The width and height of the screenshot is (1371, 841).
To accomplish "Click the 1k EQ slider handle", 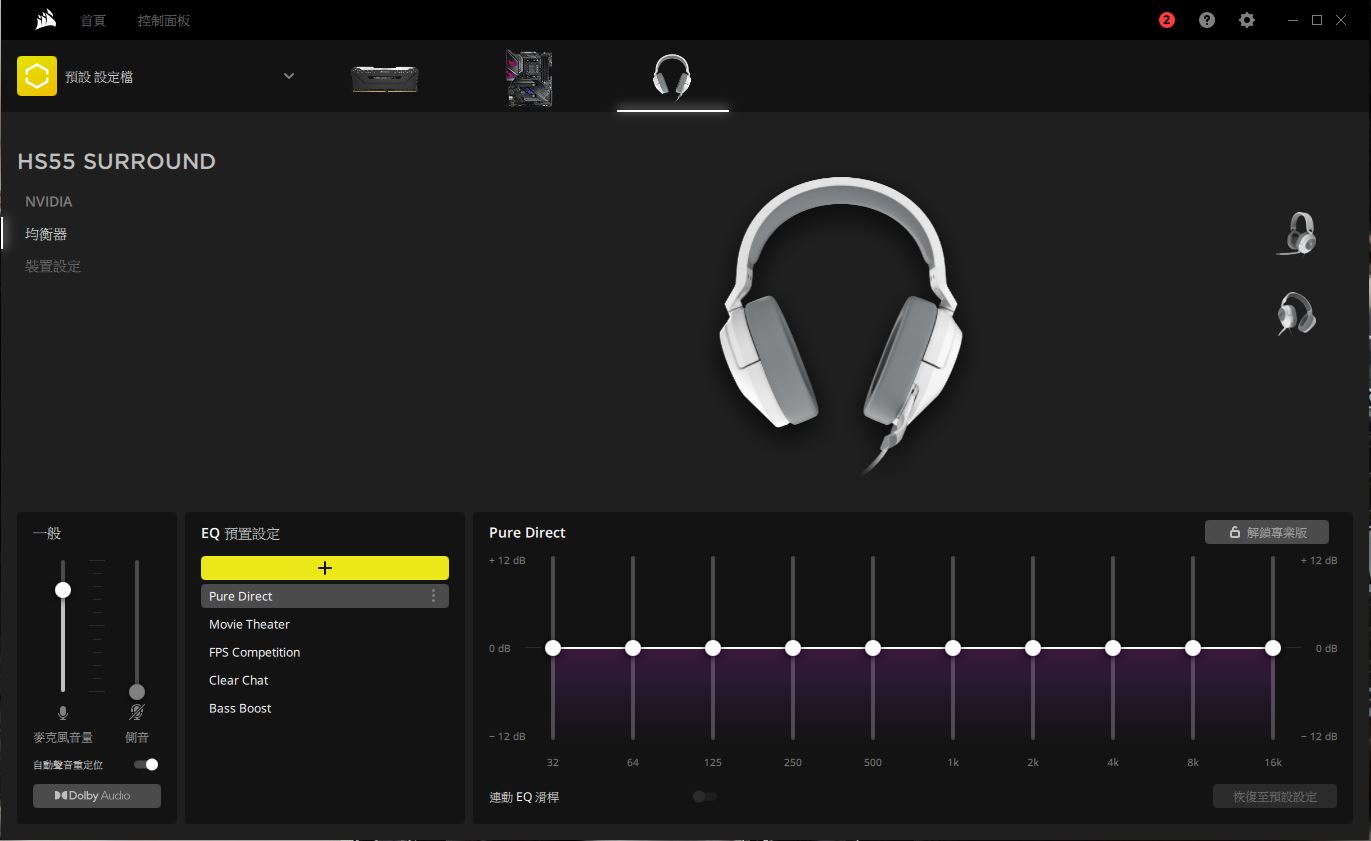I will tap(953, 648).
